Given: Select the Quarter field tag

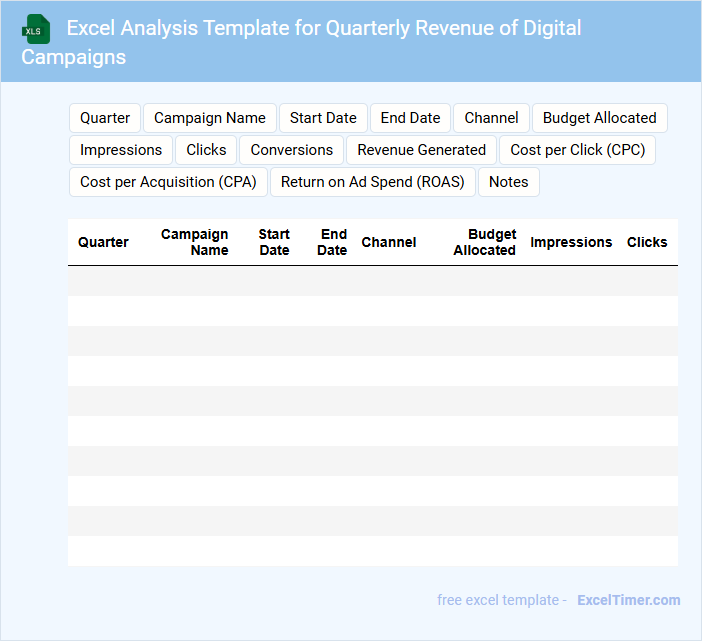Looking at the screenshot, I should point(105,118).
